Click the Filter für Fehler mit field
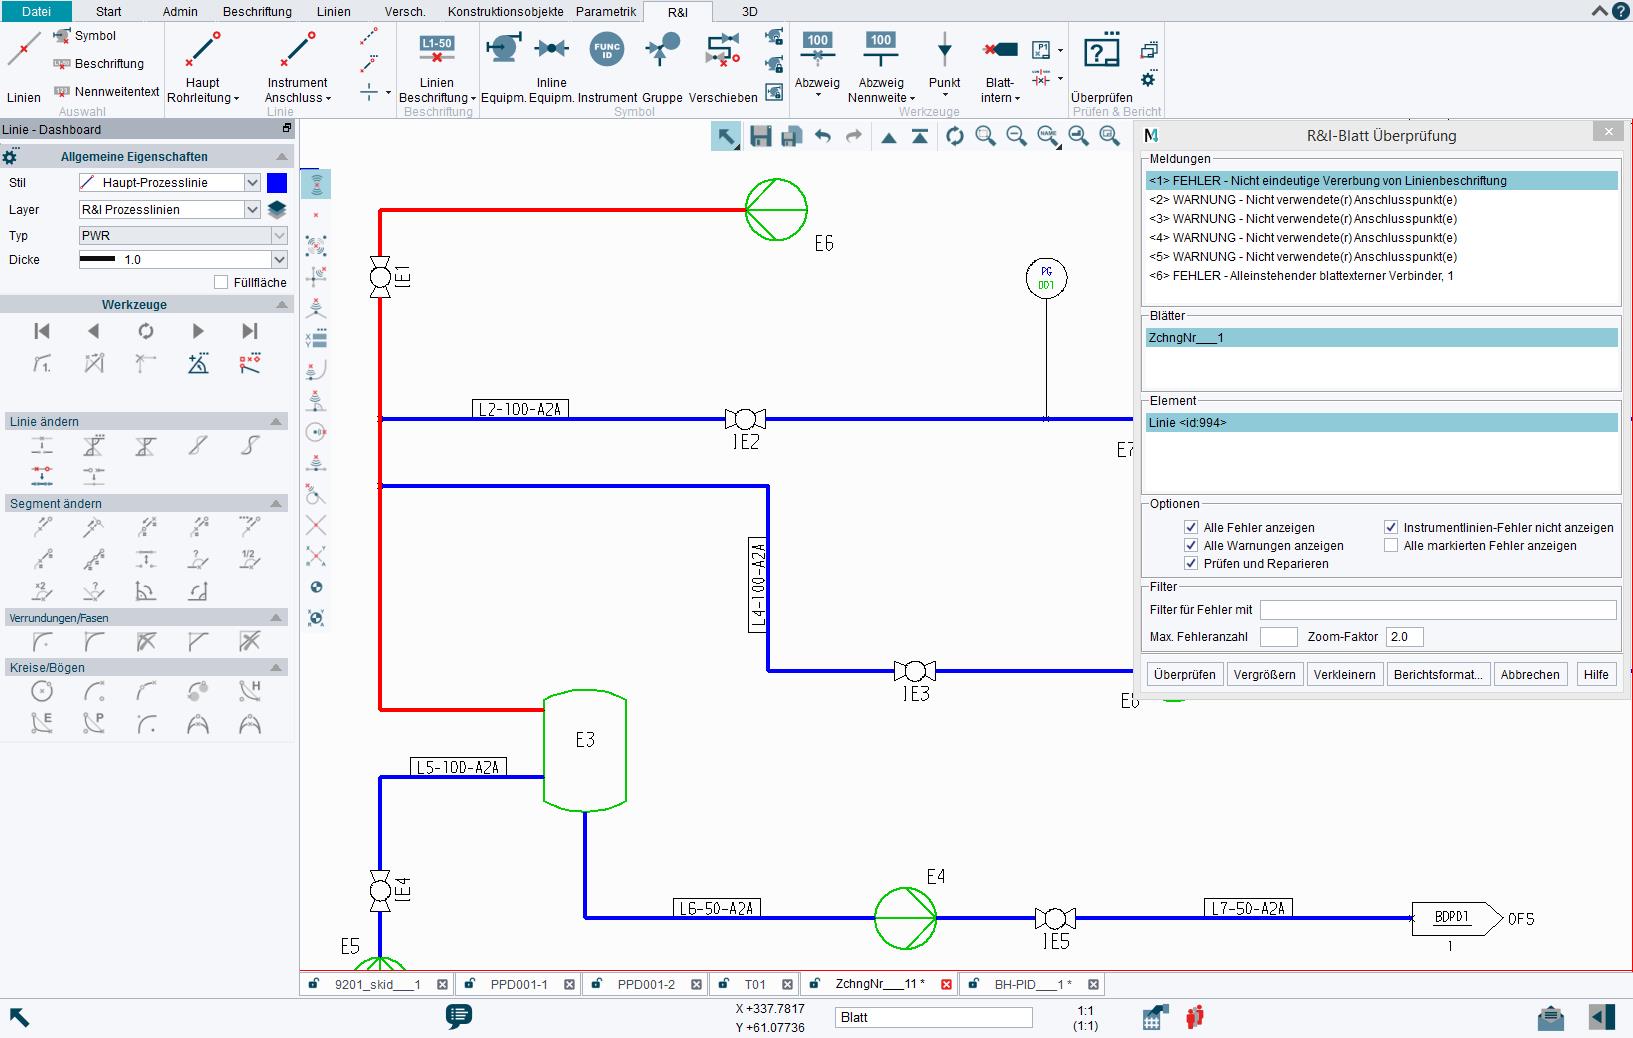 [x=1438, y=609]
